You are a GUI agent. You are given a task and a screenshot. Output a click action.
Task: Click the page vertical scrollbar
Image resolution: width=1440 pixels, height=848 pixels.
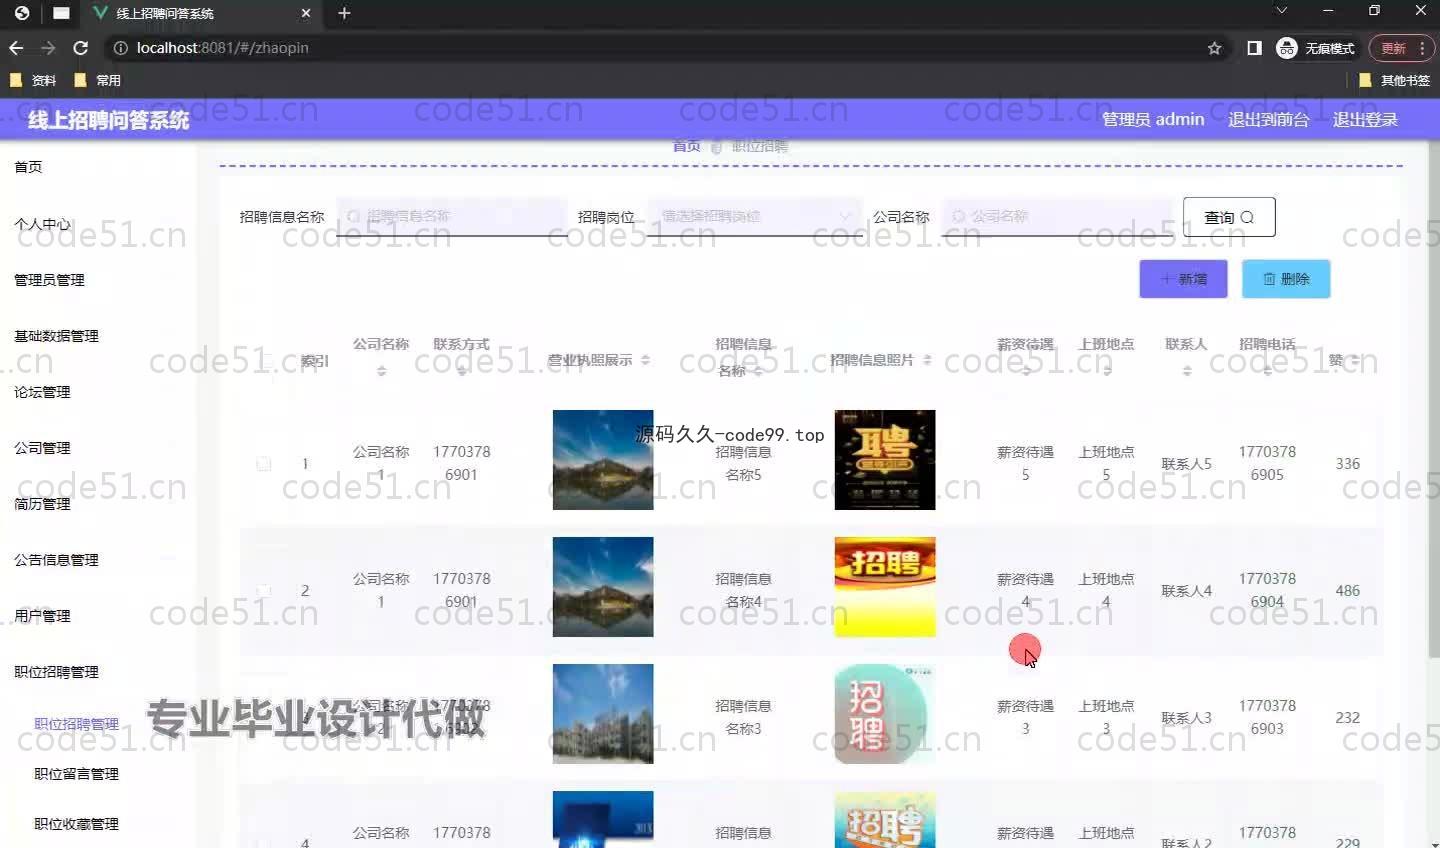click(1435, 400)
